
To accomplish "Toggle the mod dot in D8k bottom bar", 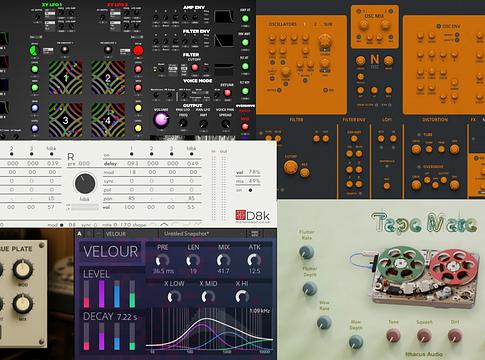I will 61,225.
